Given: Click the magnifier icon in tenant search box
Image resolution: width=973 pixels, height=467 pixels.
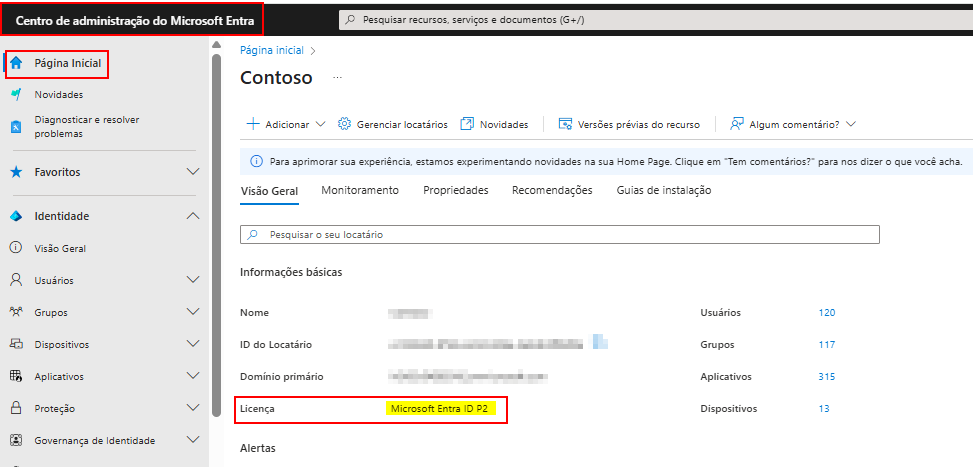Looking at the screenshot, I should click(252, 235).
